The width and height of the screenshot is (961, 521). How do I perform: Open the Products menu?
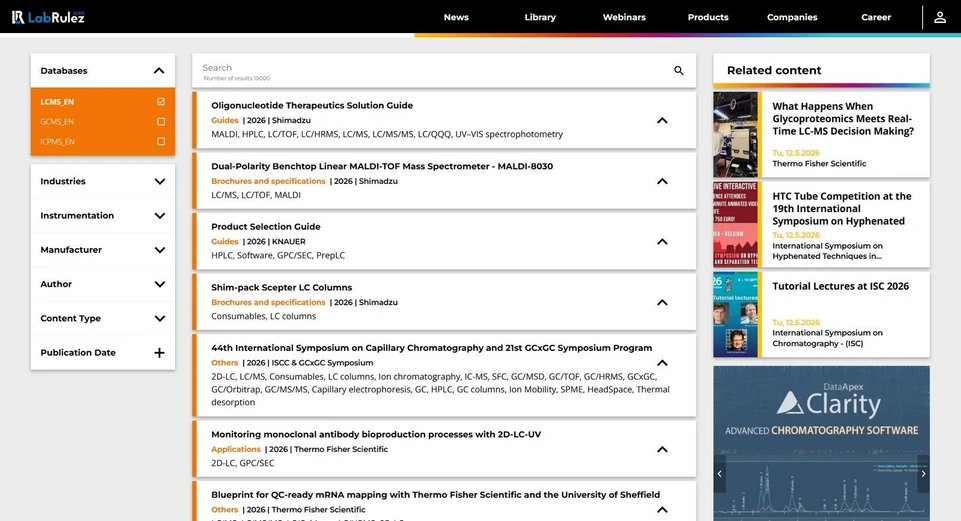point(708,17)
